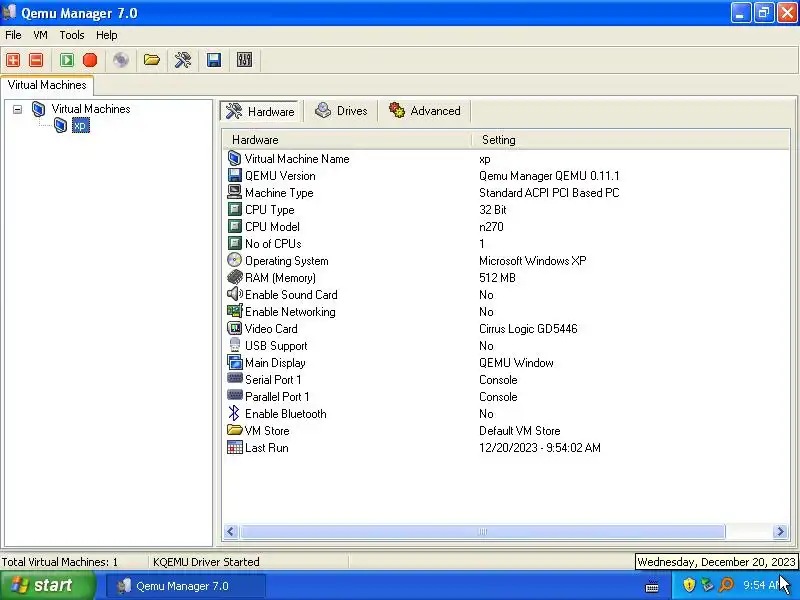Click the Serial Port 1 connector icon
This screenshot has height=600, width=800.
click(235, 378)
